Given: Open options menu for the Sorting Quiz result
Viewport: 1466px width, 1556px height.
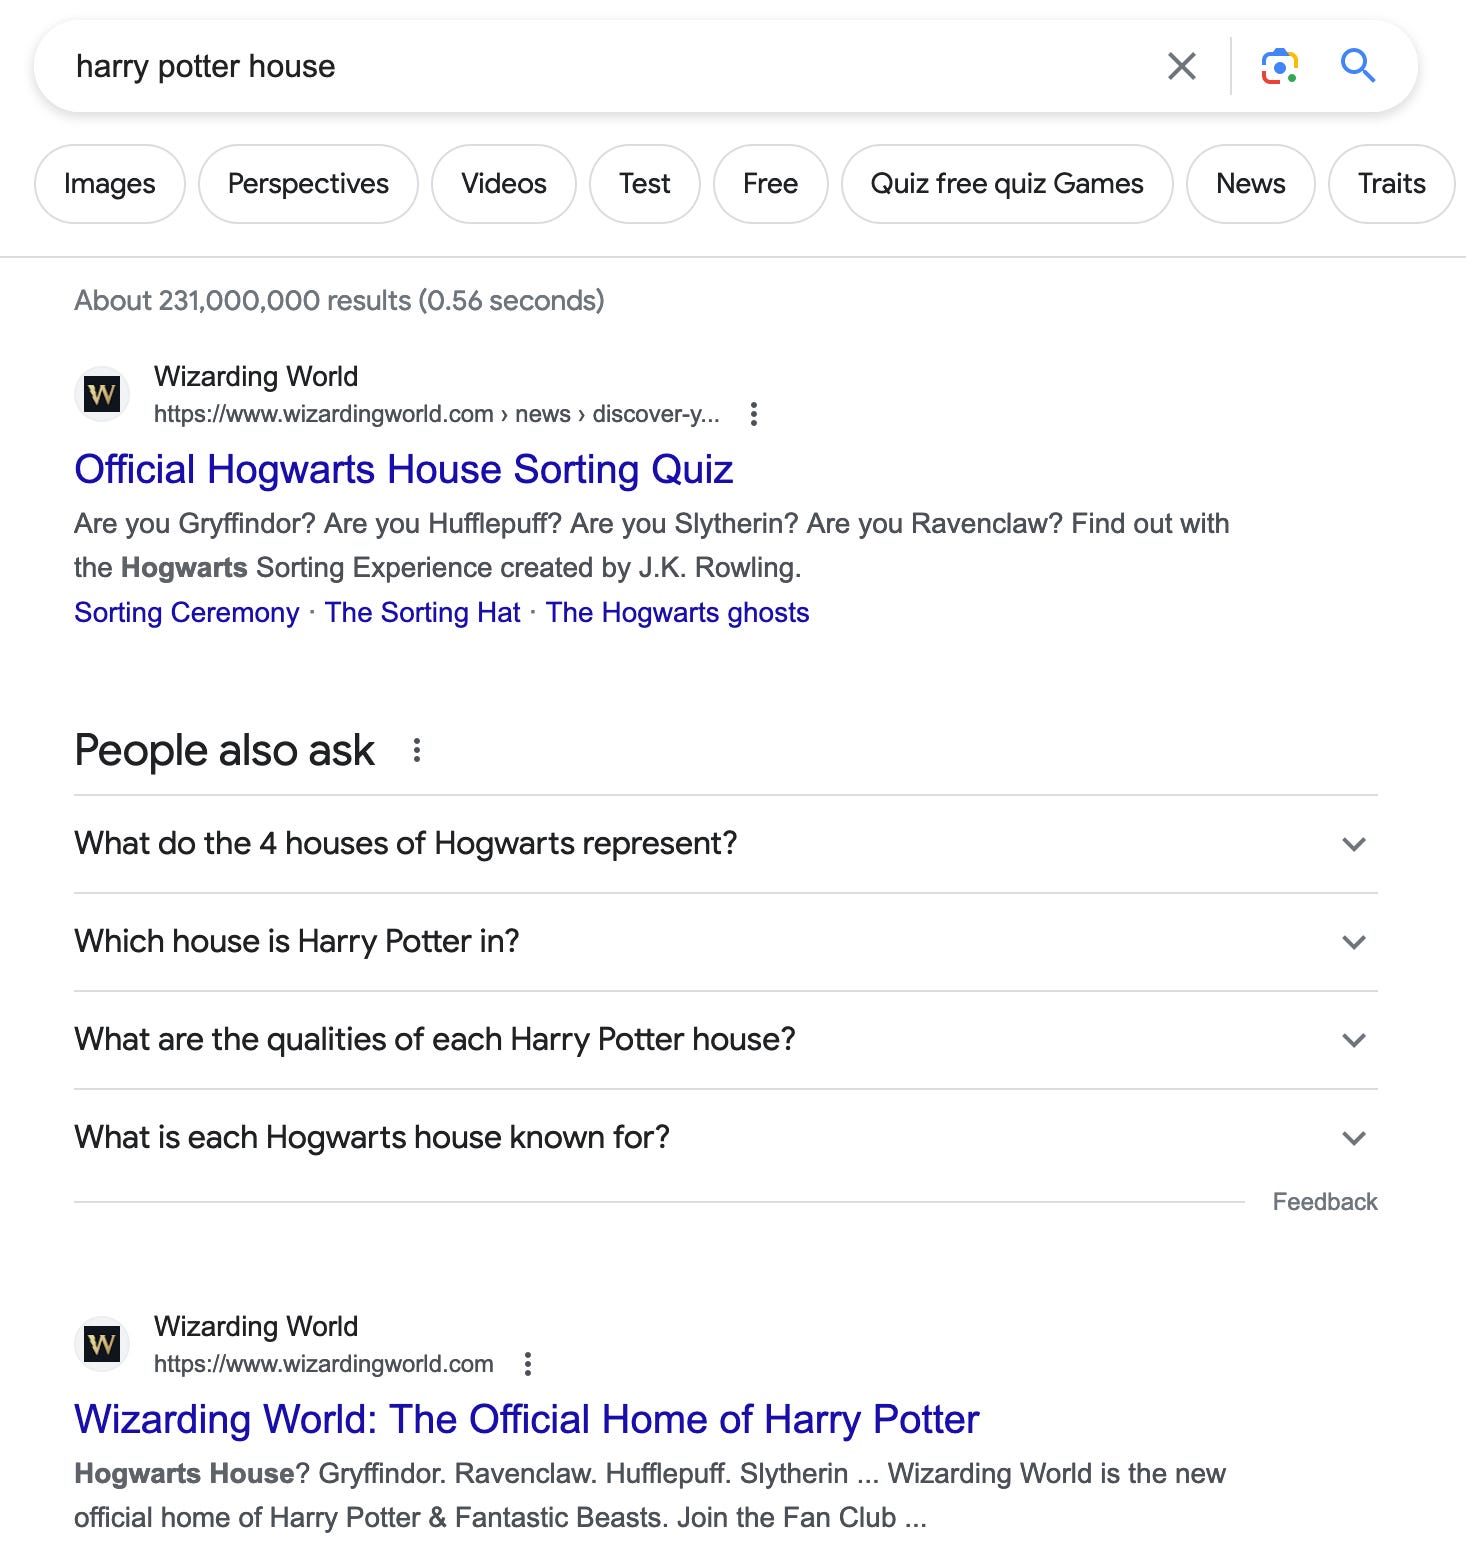Looking at the screenshot, I should [x=754, y=414].
